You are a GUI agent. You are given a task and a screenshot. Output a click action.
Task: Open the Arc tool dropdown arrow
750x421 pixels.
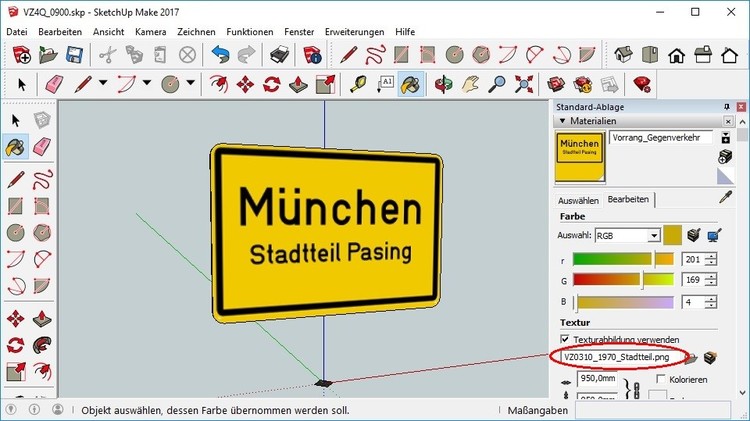click(147, 83)
